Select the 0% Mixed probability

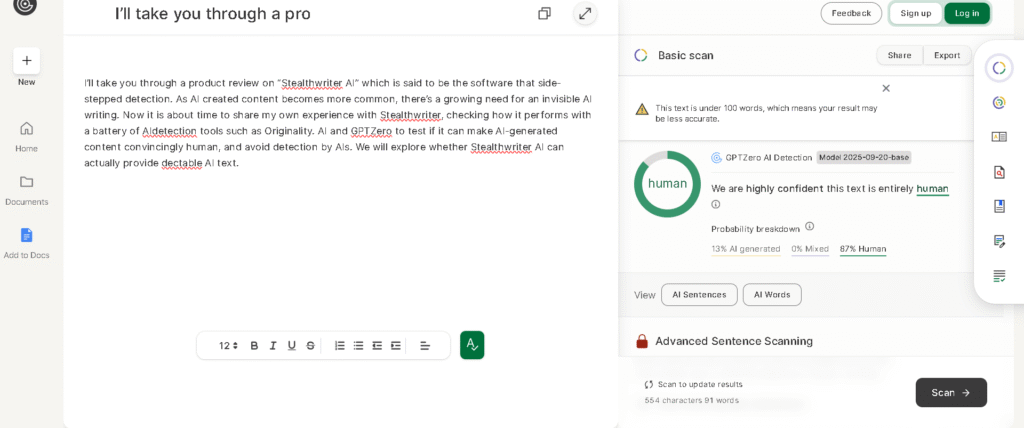pyautogui.click(x=810, y=249)
